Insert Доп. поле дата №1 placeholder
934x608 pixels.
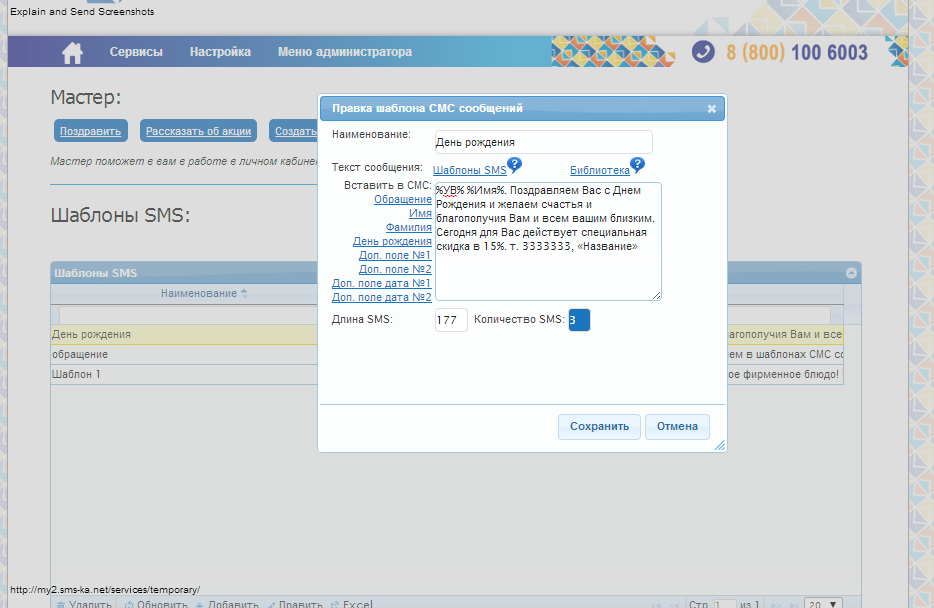point(381,283)
